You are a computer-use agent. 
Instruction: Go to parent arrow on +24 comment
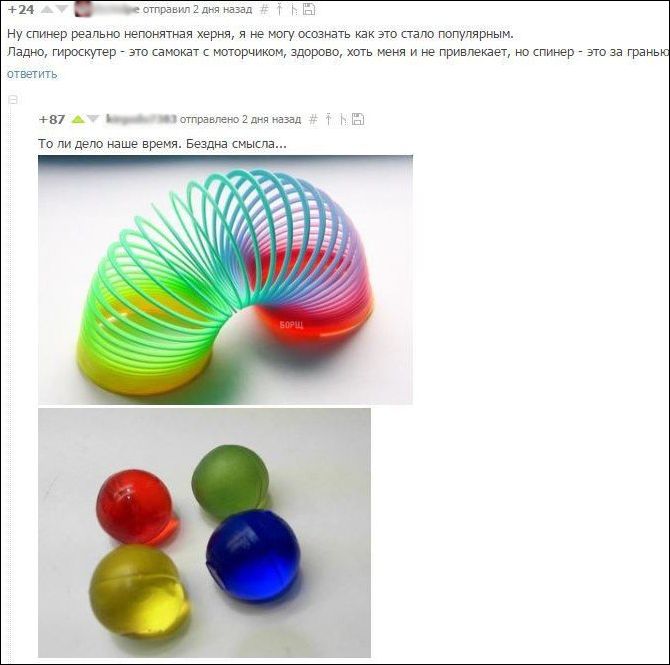[279, 9]
